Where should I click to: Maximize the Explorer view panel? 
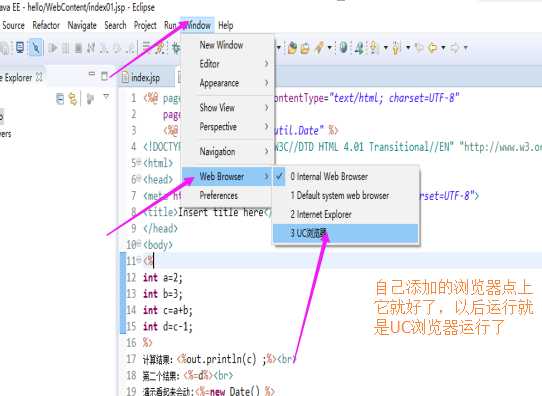[x=104, y=76]
